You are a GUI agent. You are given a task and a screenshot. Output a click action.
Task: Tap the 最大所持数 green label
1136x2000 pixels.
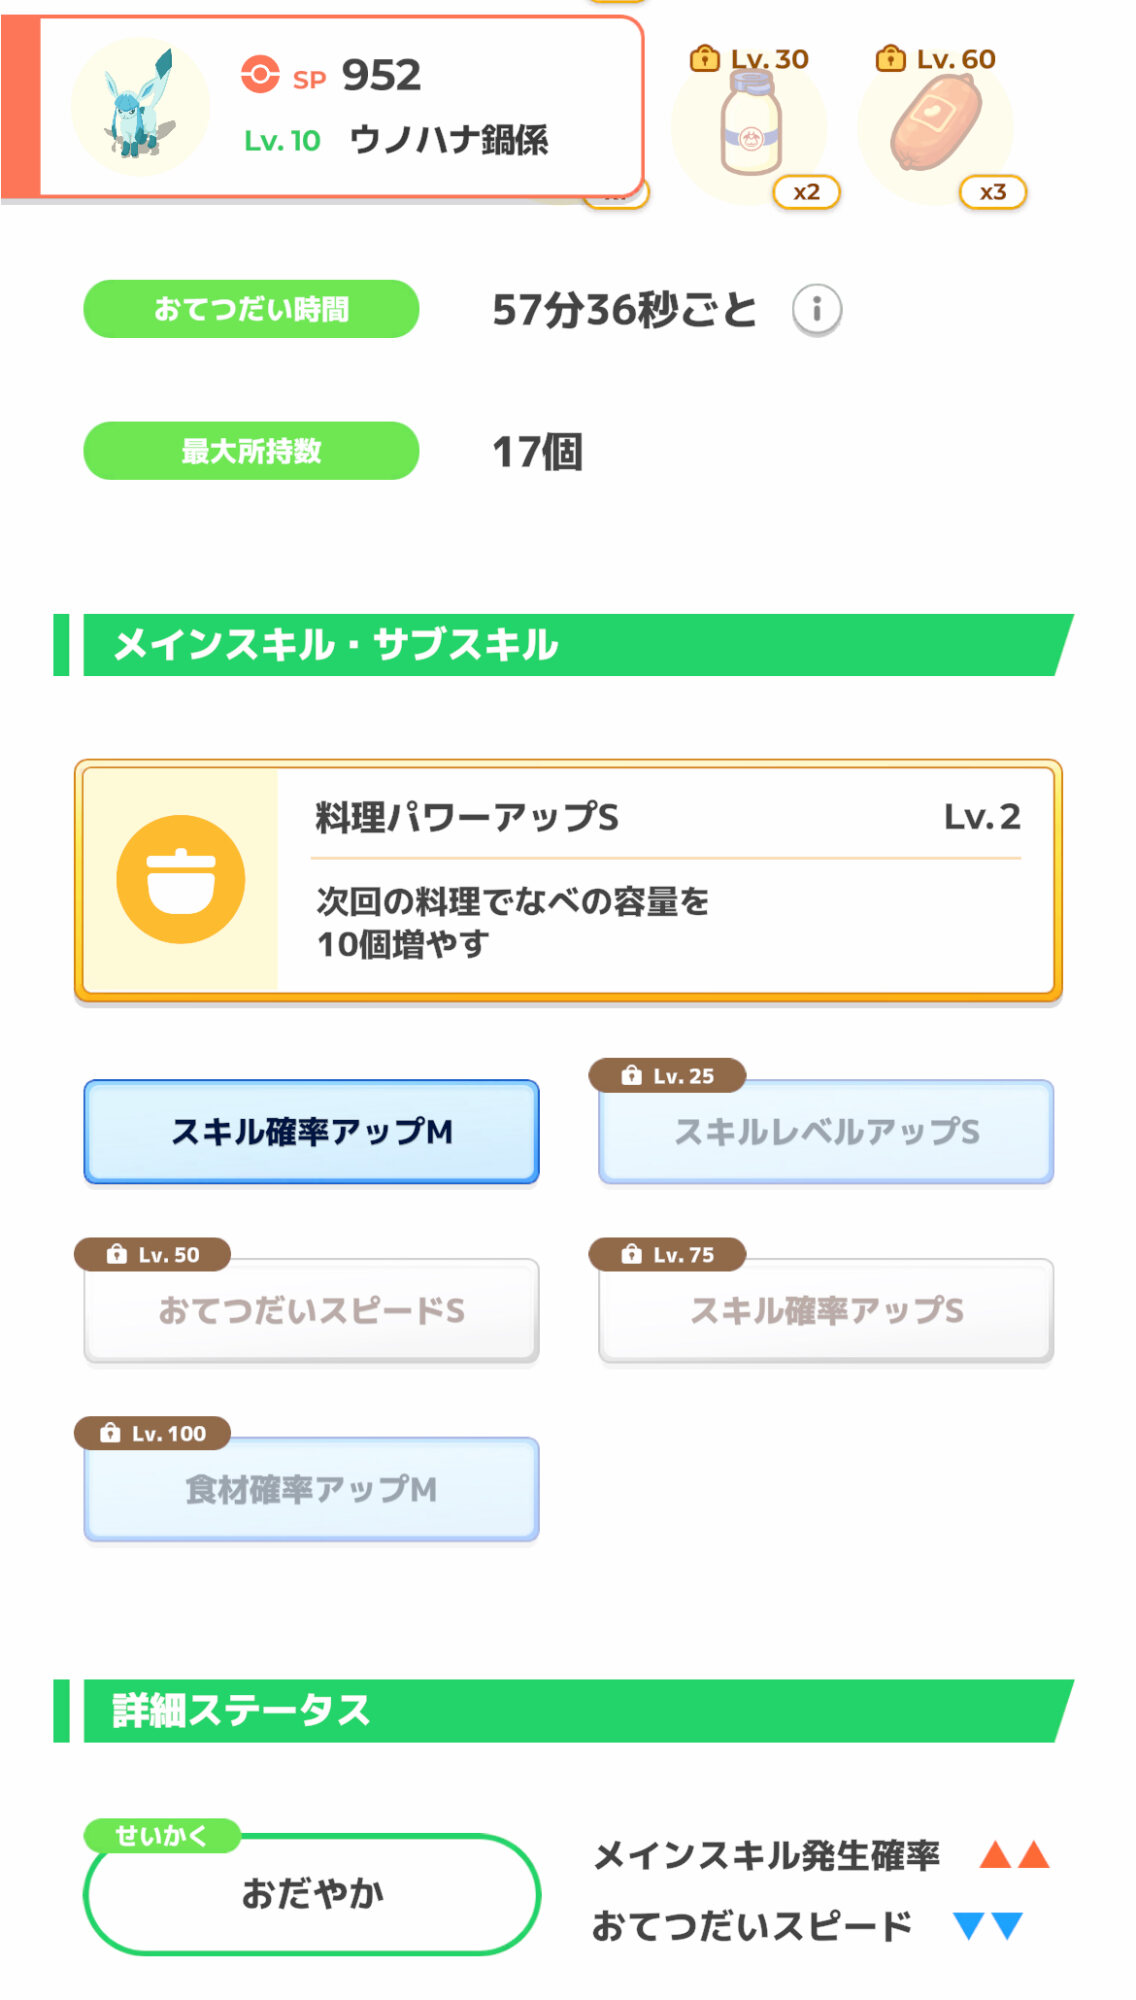[251, 451]
